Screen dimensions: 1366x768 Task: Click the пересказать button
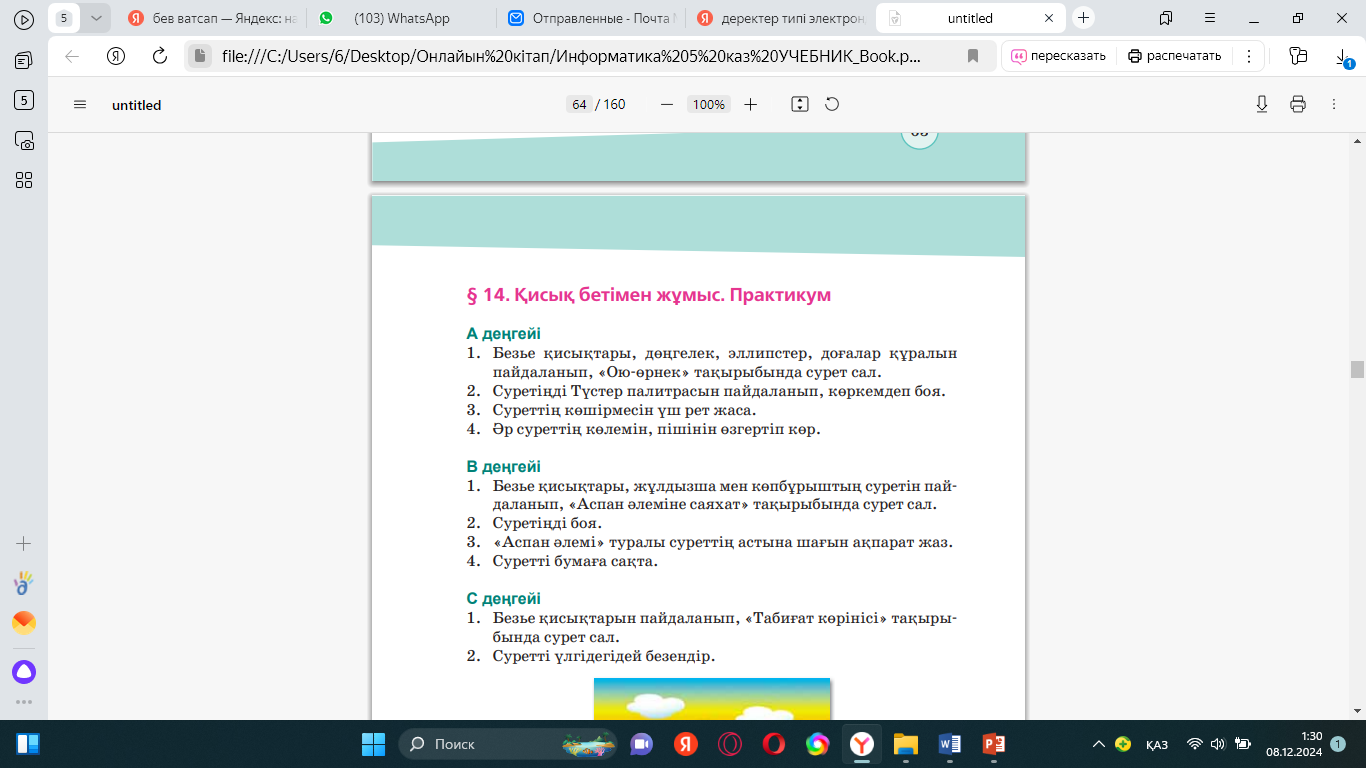pyautogui.click(x=1059, y=56)
